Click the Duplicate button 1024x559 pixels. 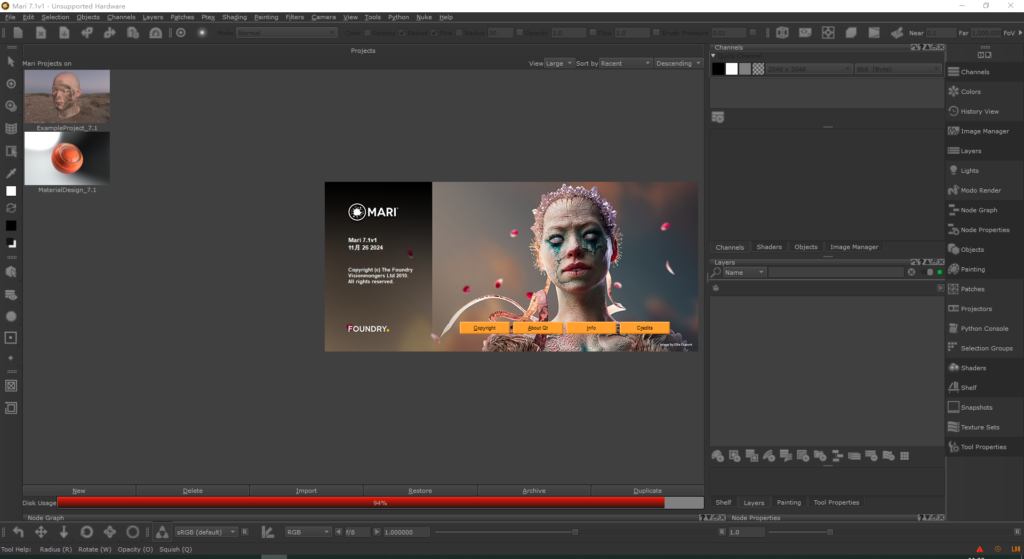[647, 490]
